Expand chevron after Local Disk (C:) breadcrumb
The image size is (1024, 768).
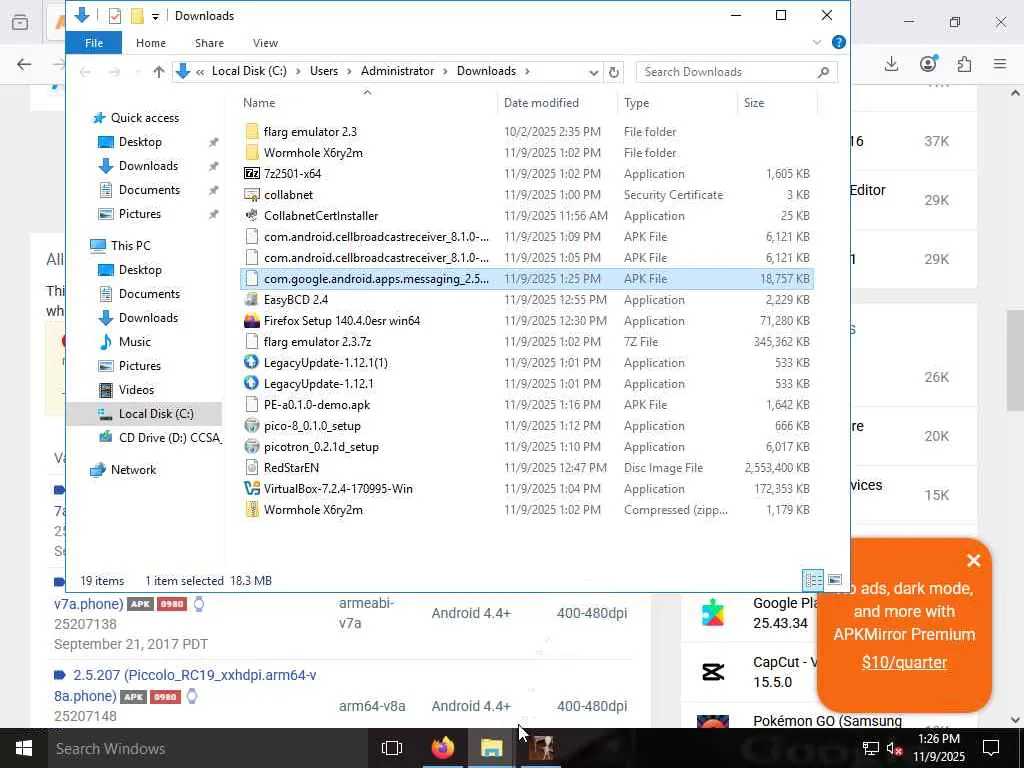pos(298,71)
